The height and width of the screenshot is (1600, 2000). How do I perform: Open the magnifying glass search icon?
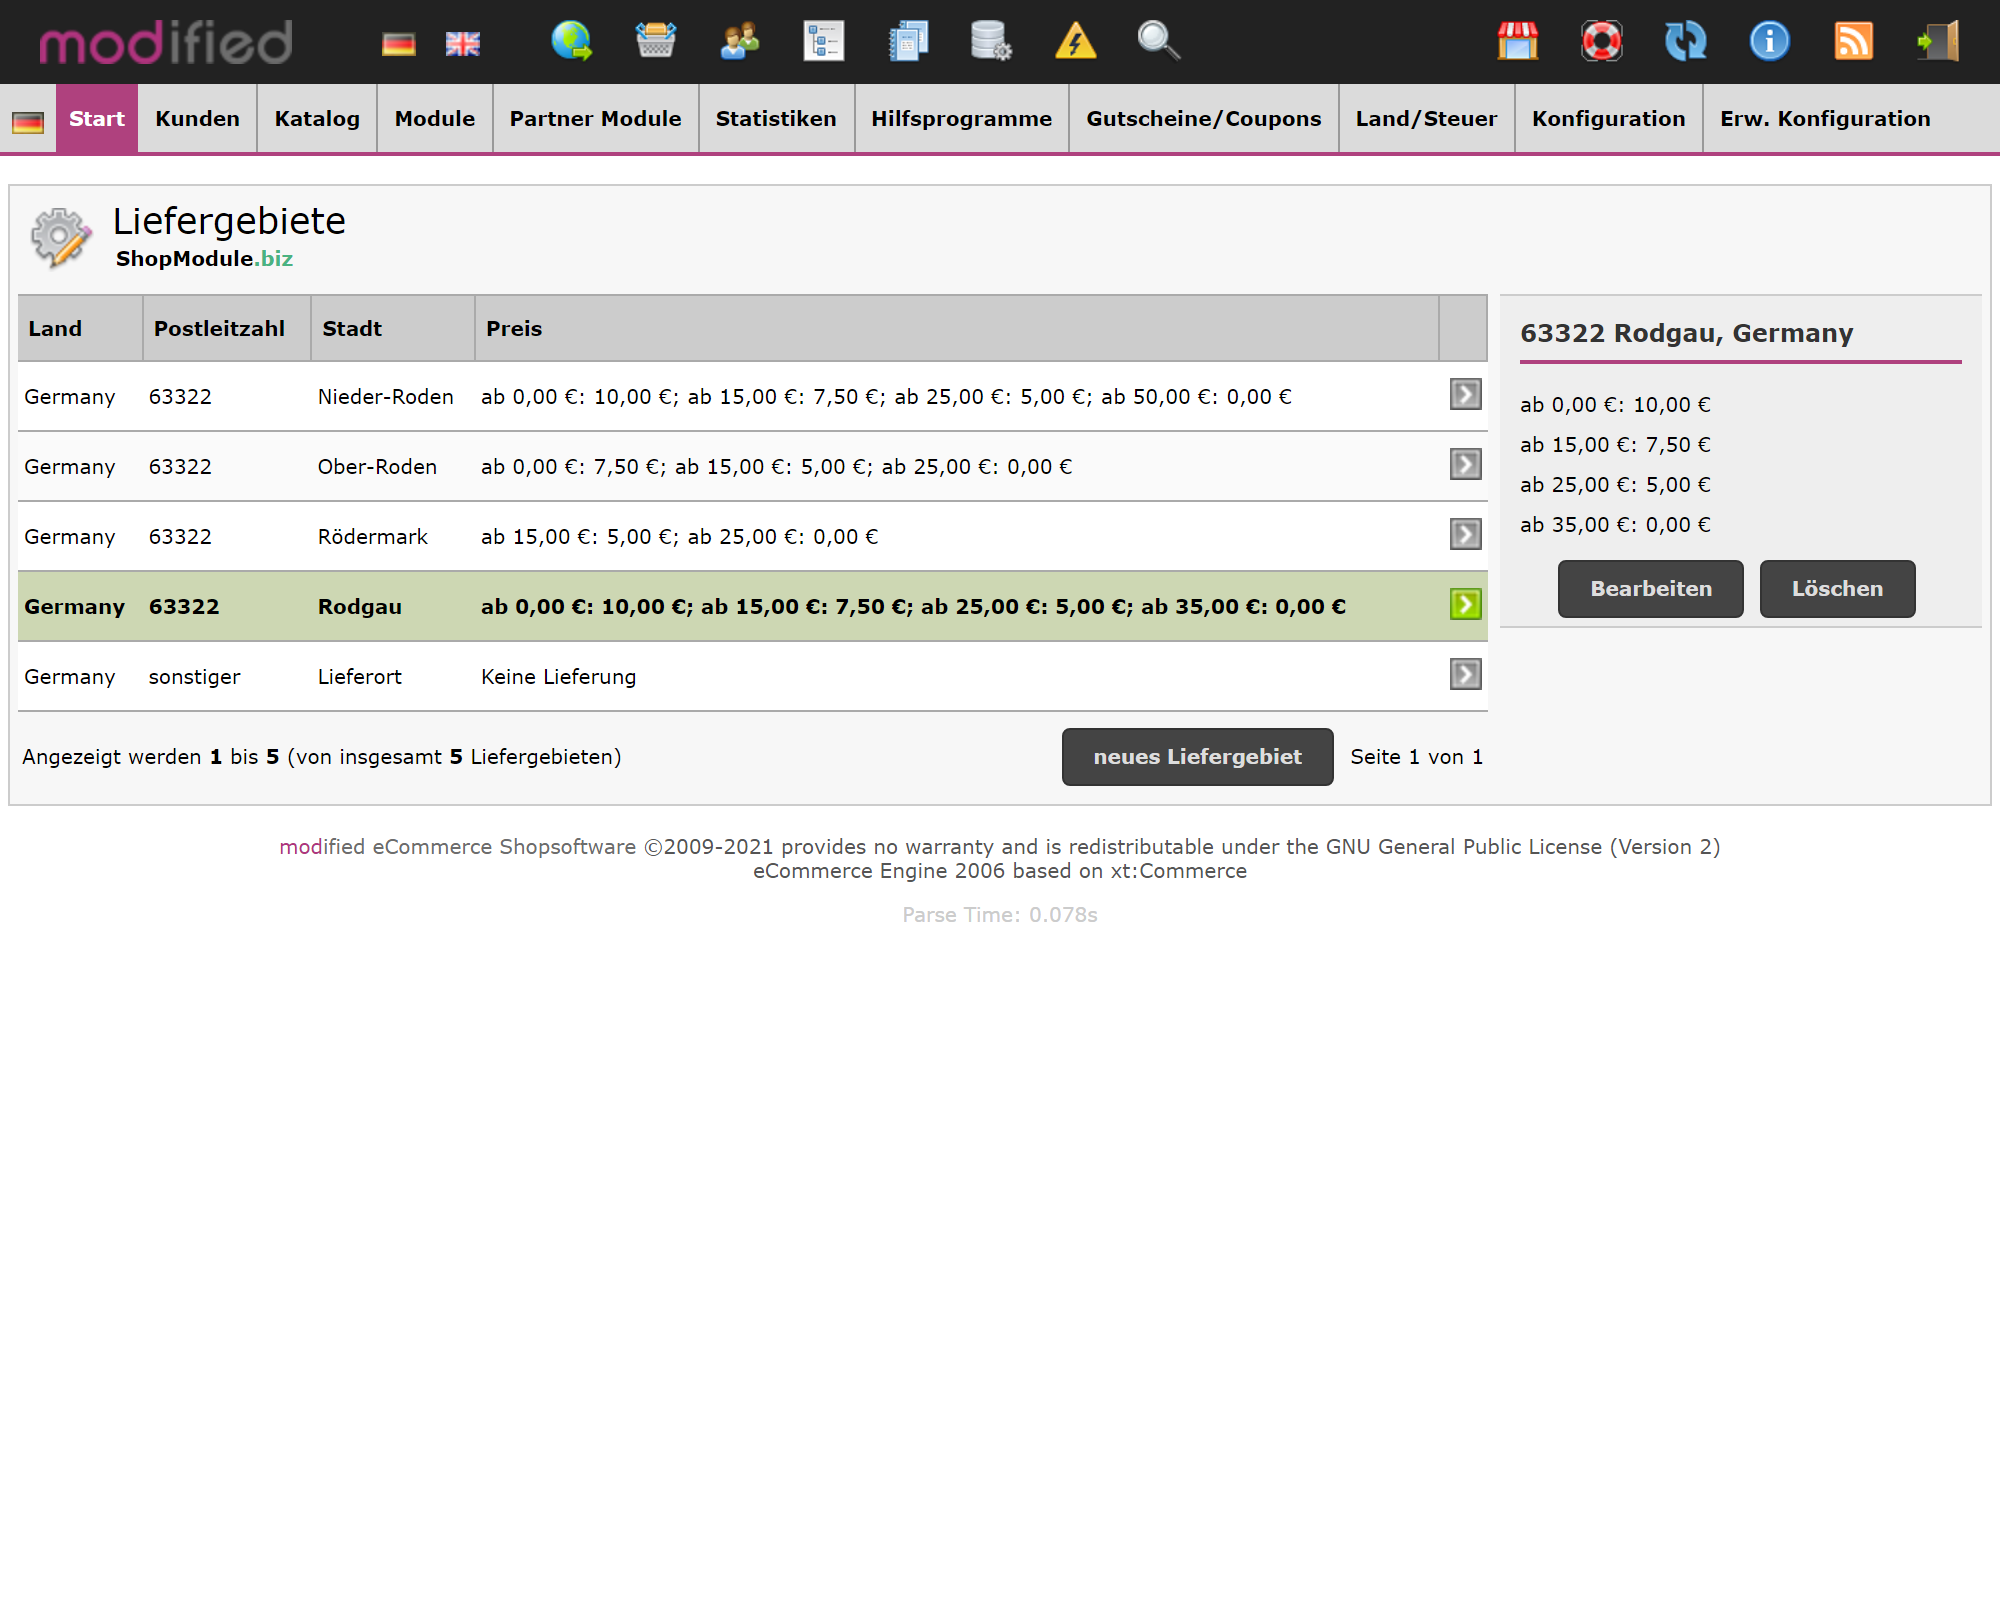(1158, 41)
